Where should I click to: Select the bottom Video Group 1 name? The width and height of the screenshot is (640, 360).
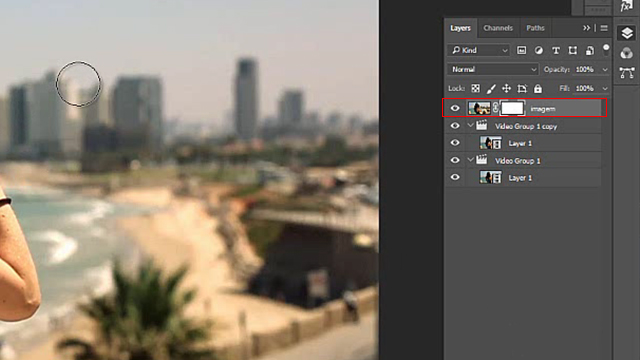click(x=518, y=161)
